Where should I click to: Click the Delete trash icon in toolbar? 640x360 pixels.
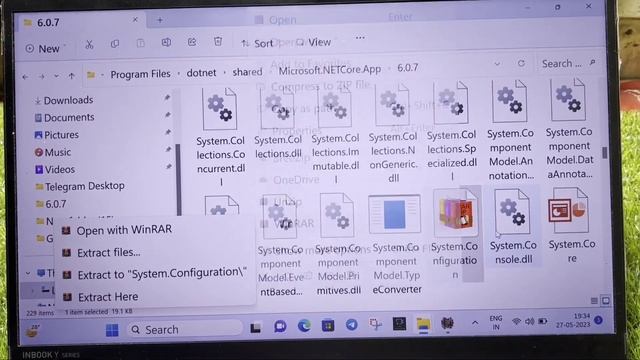click(x=218, y=41)
